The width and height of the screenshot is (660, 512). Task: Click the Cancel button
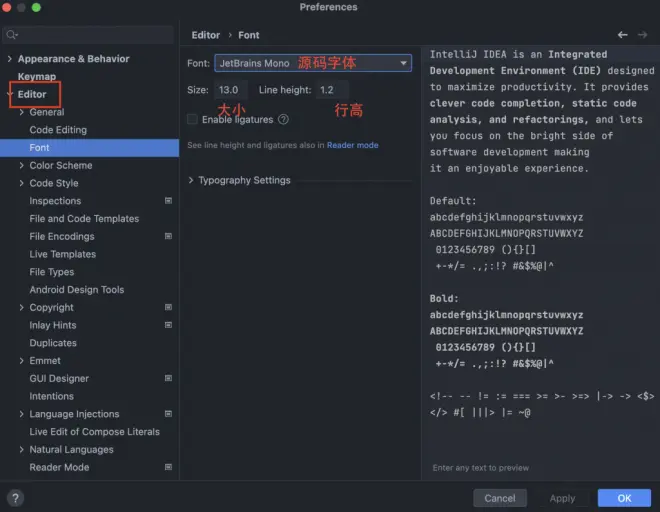[x=500, y=499]
